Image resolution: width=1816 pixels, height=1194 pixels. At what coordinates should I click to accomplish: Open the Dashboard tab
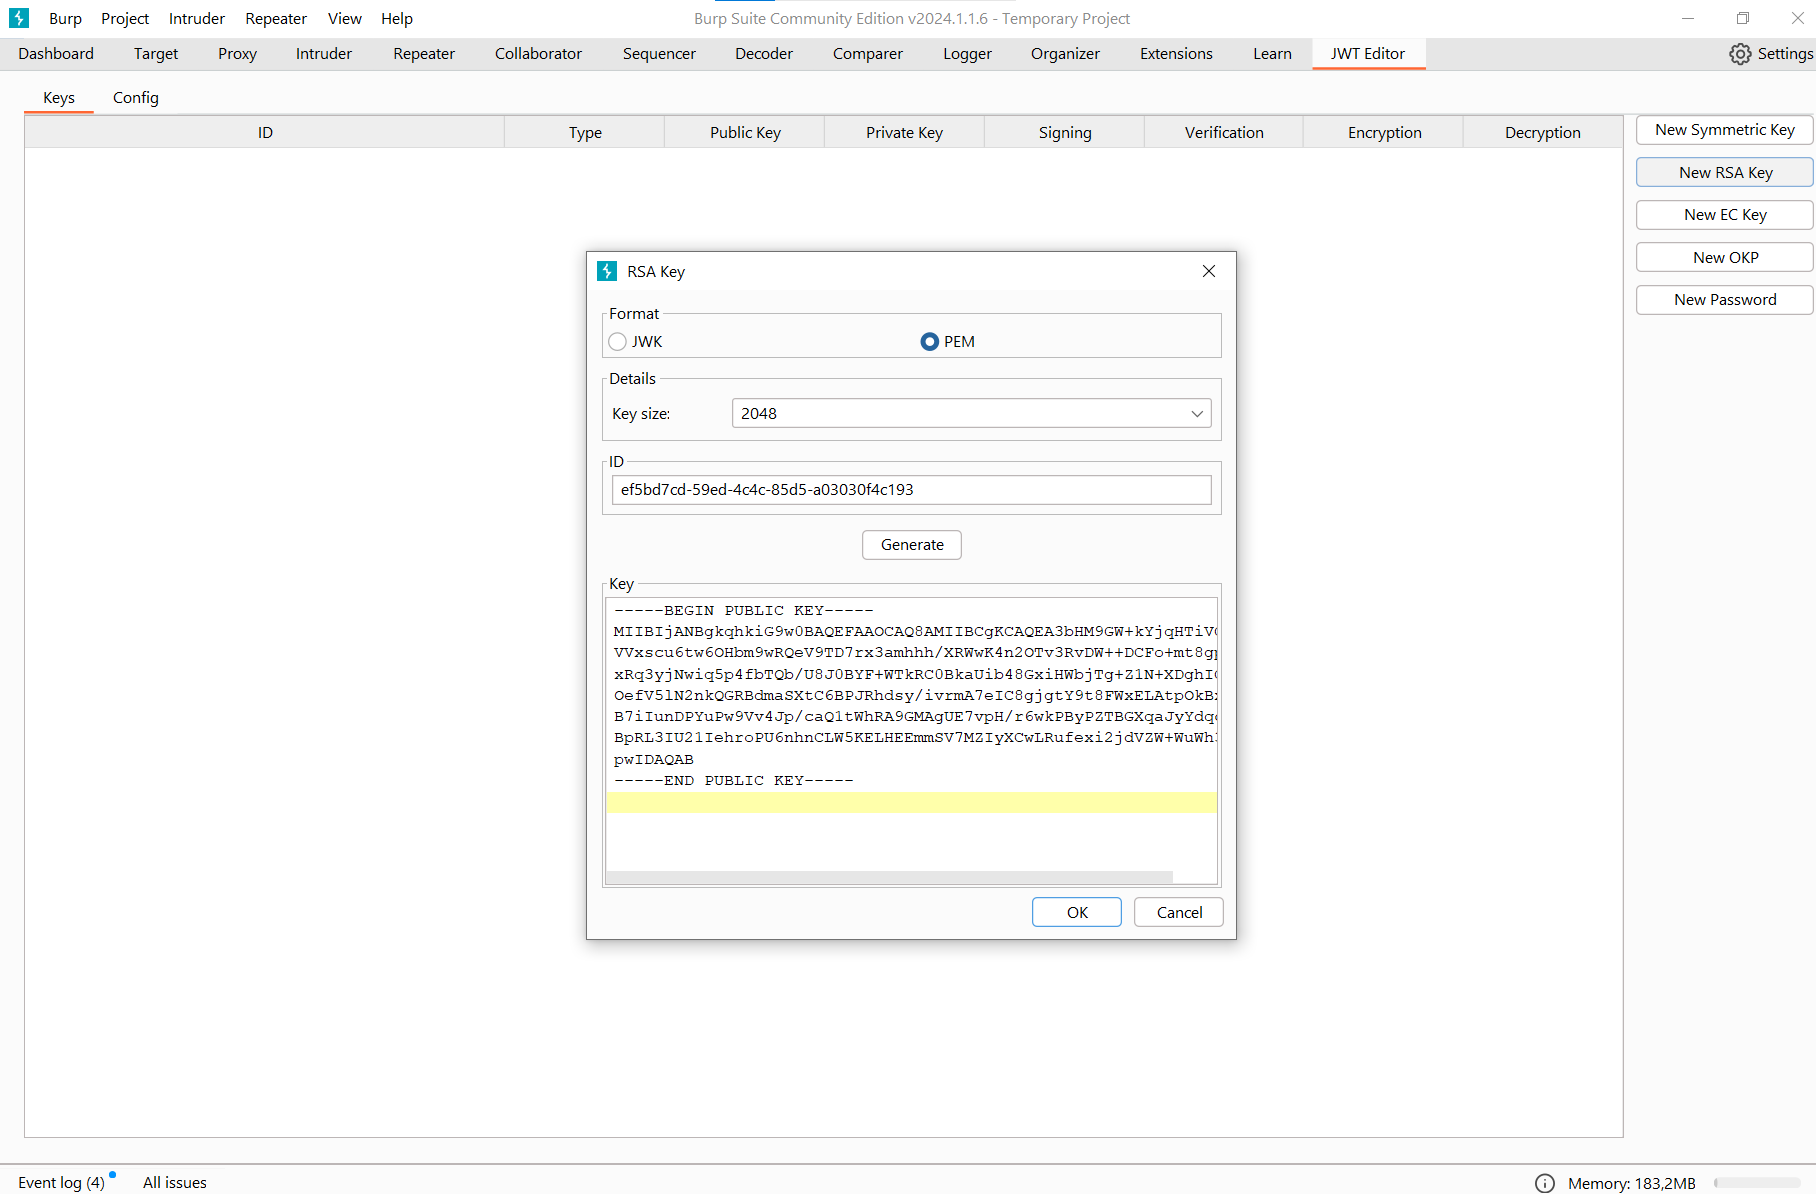(x=56, y=54)
